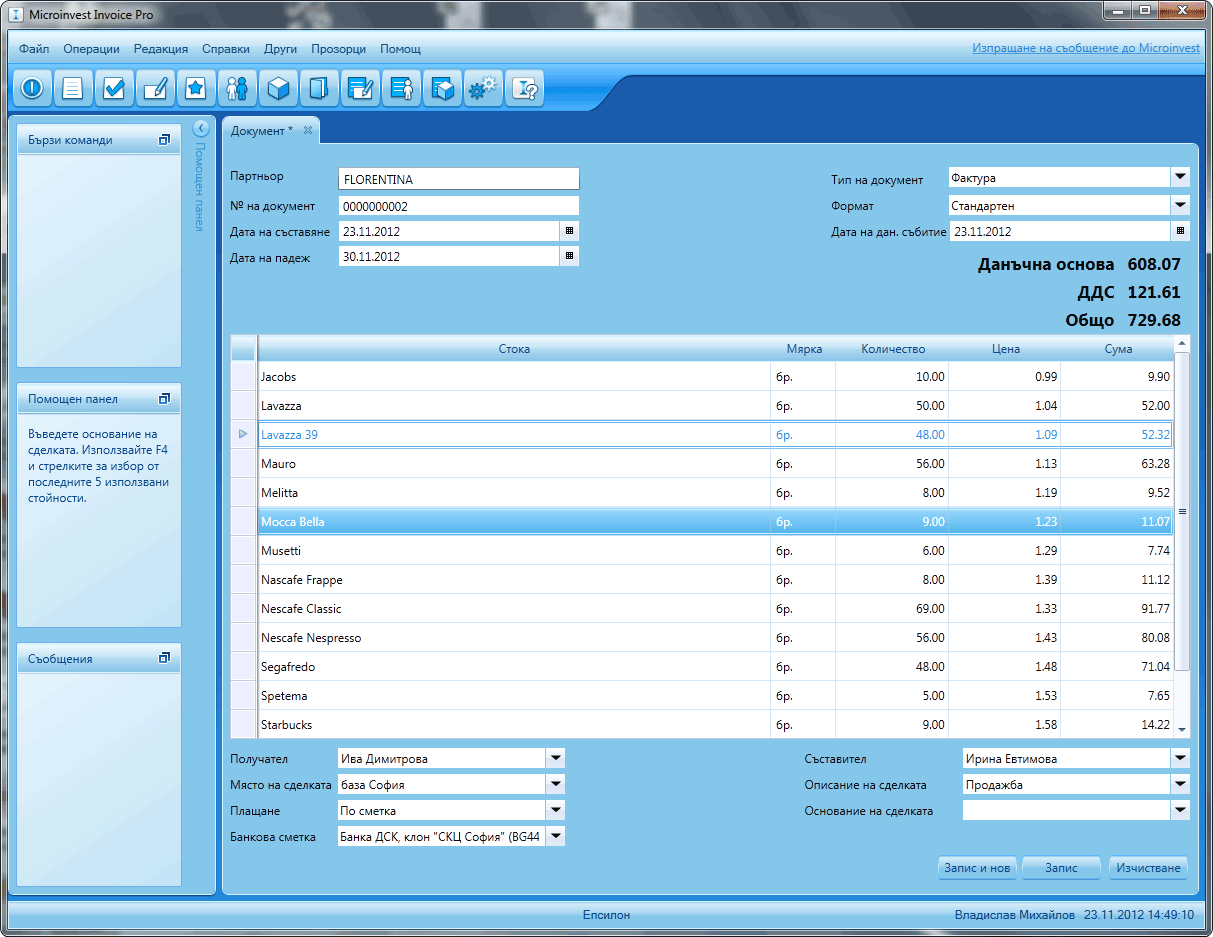Click the Изчистване button
Image resolution: width=1213 pixels, height=937 pixels.
(1149, 868)
